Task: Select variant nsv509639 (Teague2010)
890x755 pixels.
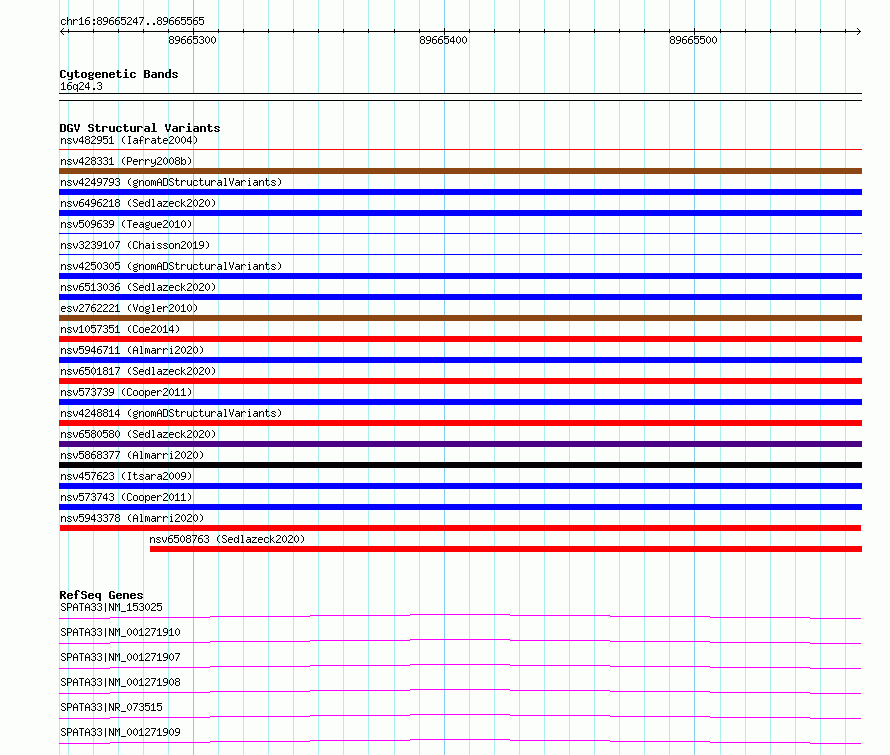Action: 126,224
